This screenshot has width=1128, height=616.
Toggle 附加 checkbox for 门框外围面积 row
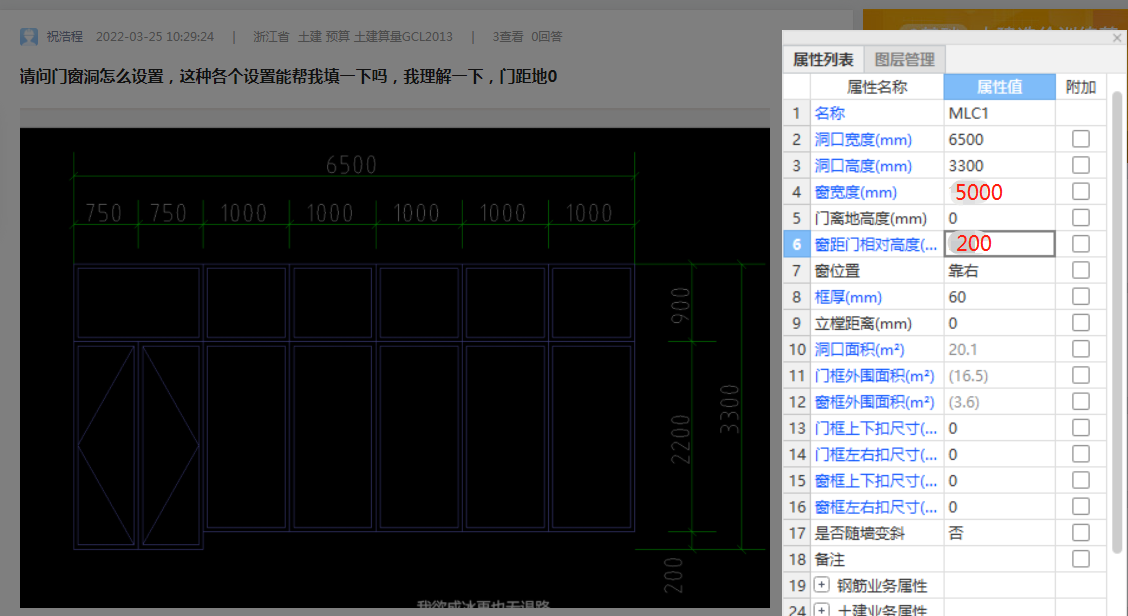1081,376
